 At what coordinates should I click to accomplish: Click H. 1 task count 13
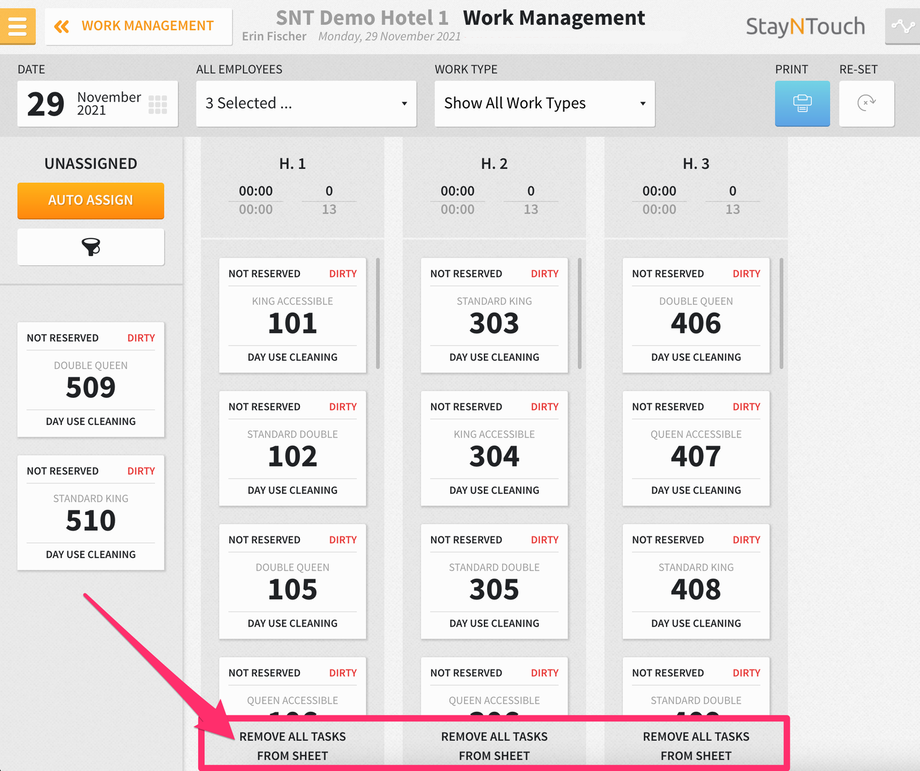coord(329,209)
